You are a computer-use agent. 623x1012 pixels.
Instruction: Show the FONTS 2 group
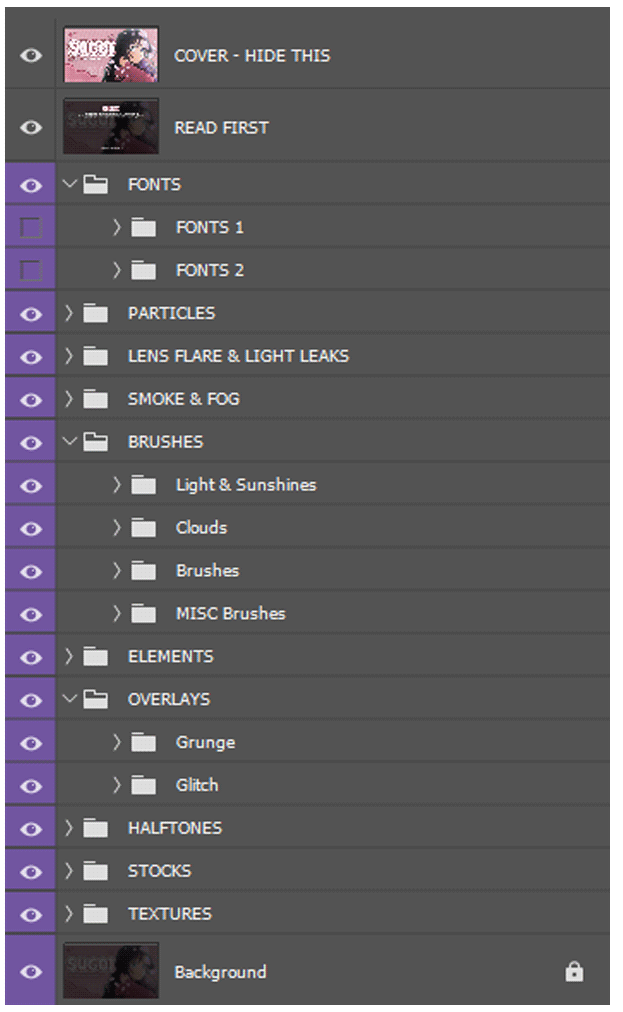[30, 270]
